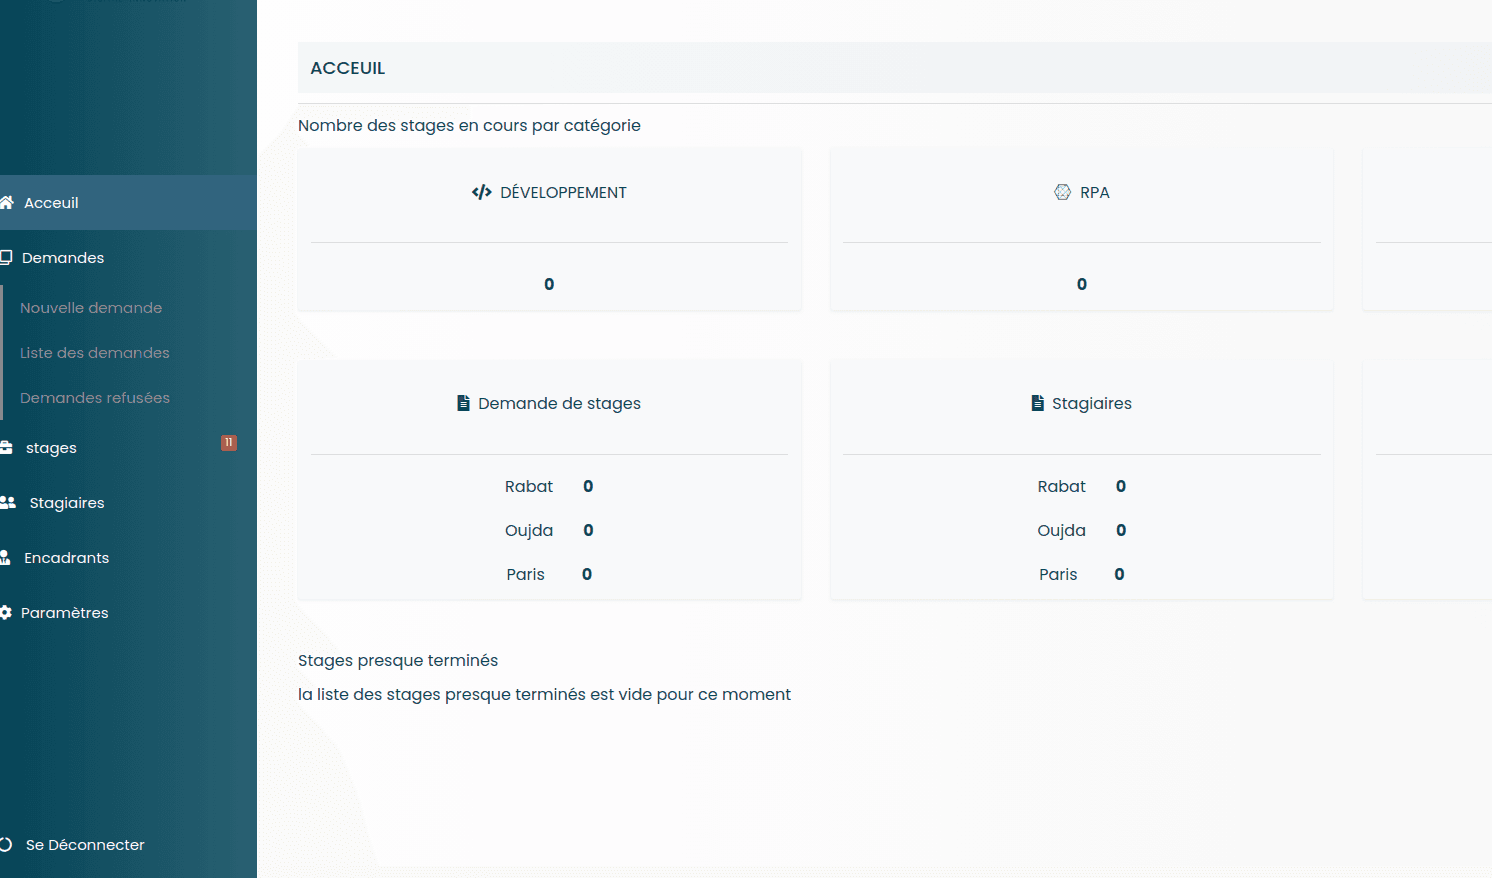The image size is (1492, 878).
Task: Click the RPA card title
Action: tap(1095, 192)
